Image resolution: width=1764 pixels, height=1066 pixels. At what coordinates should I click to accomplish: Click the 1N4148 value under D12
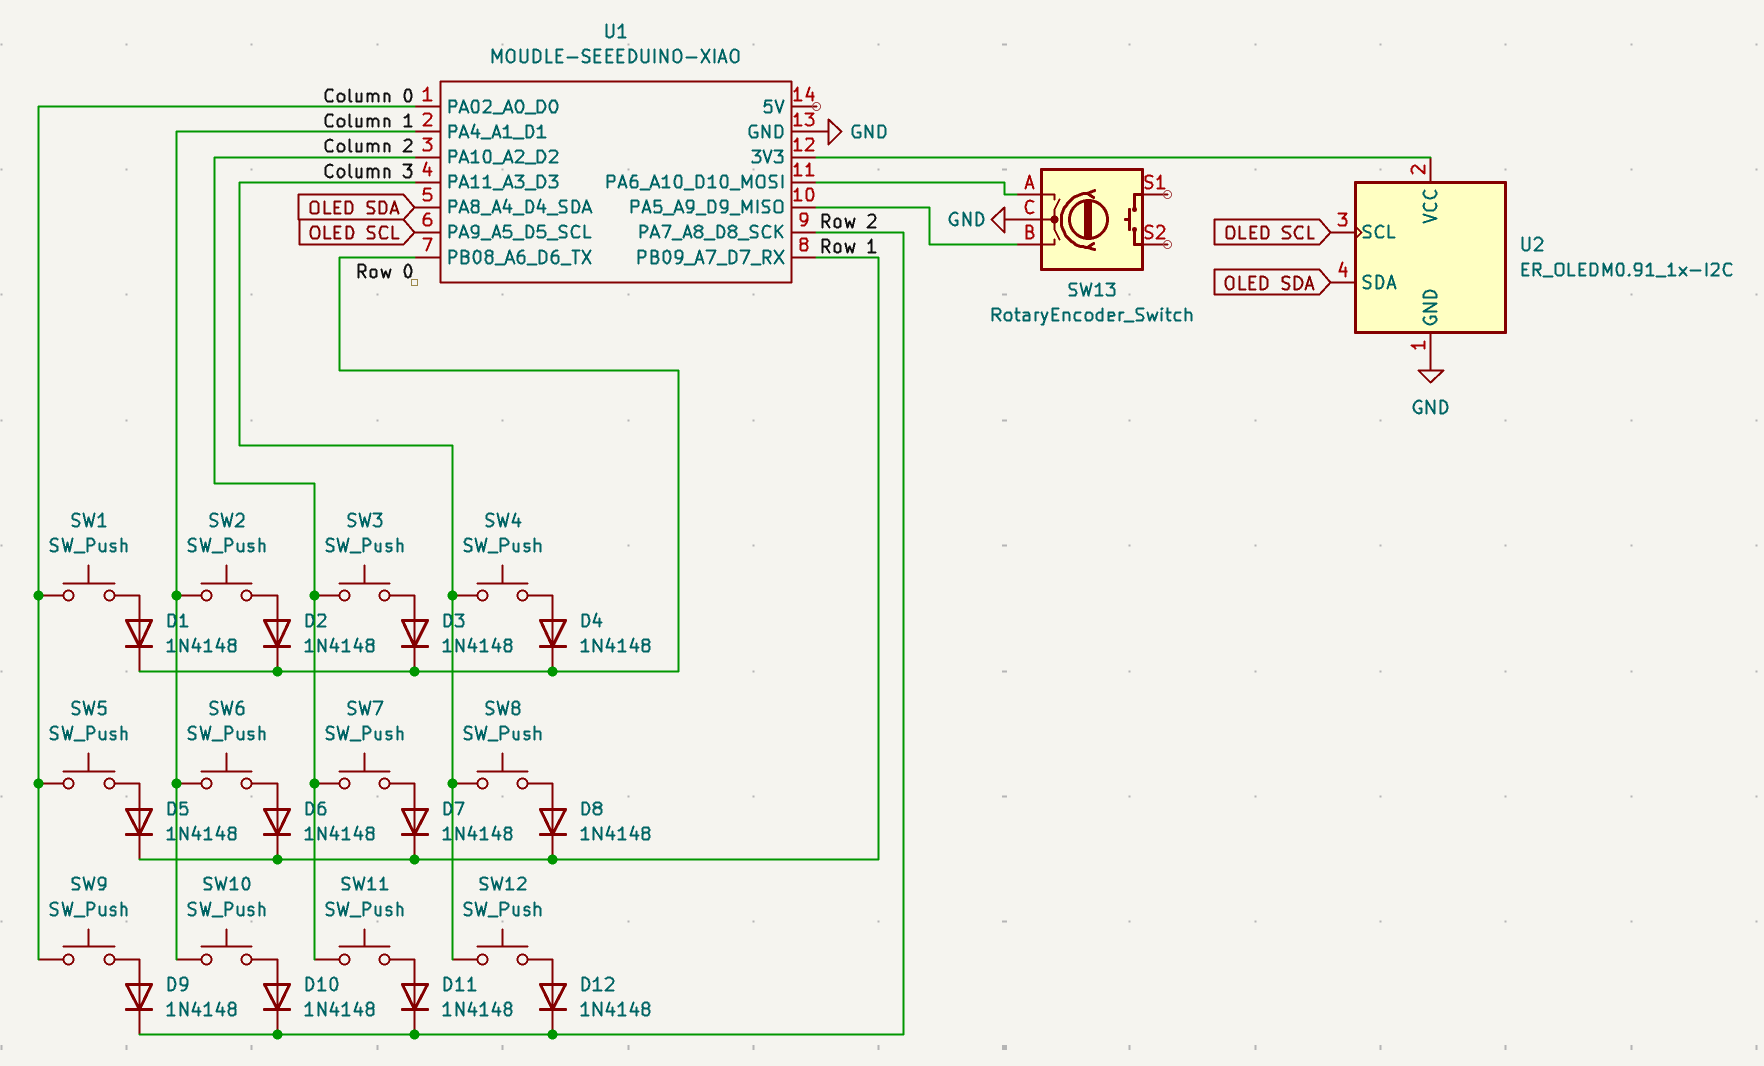pos(616,1010)
